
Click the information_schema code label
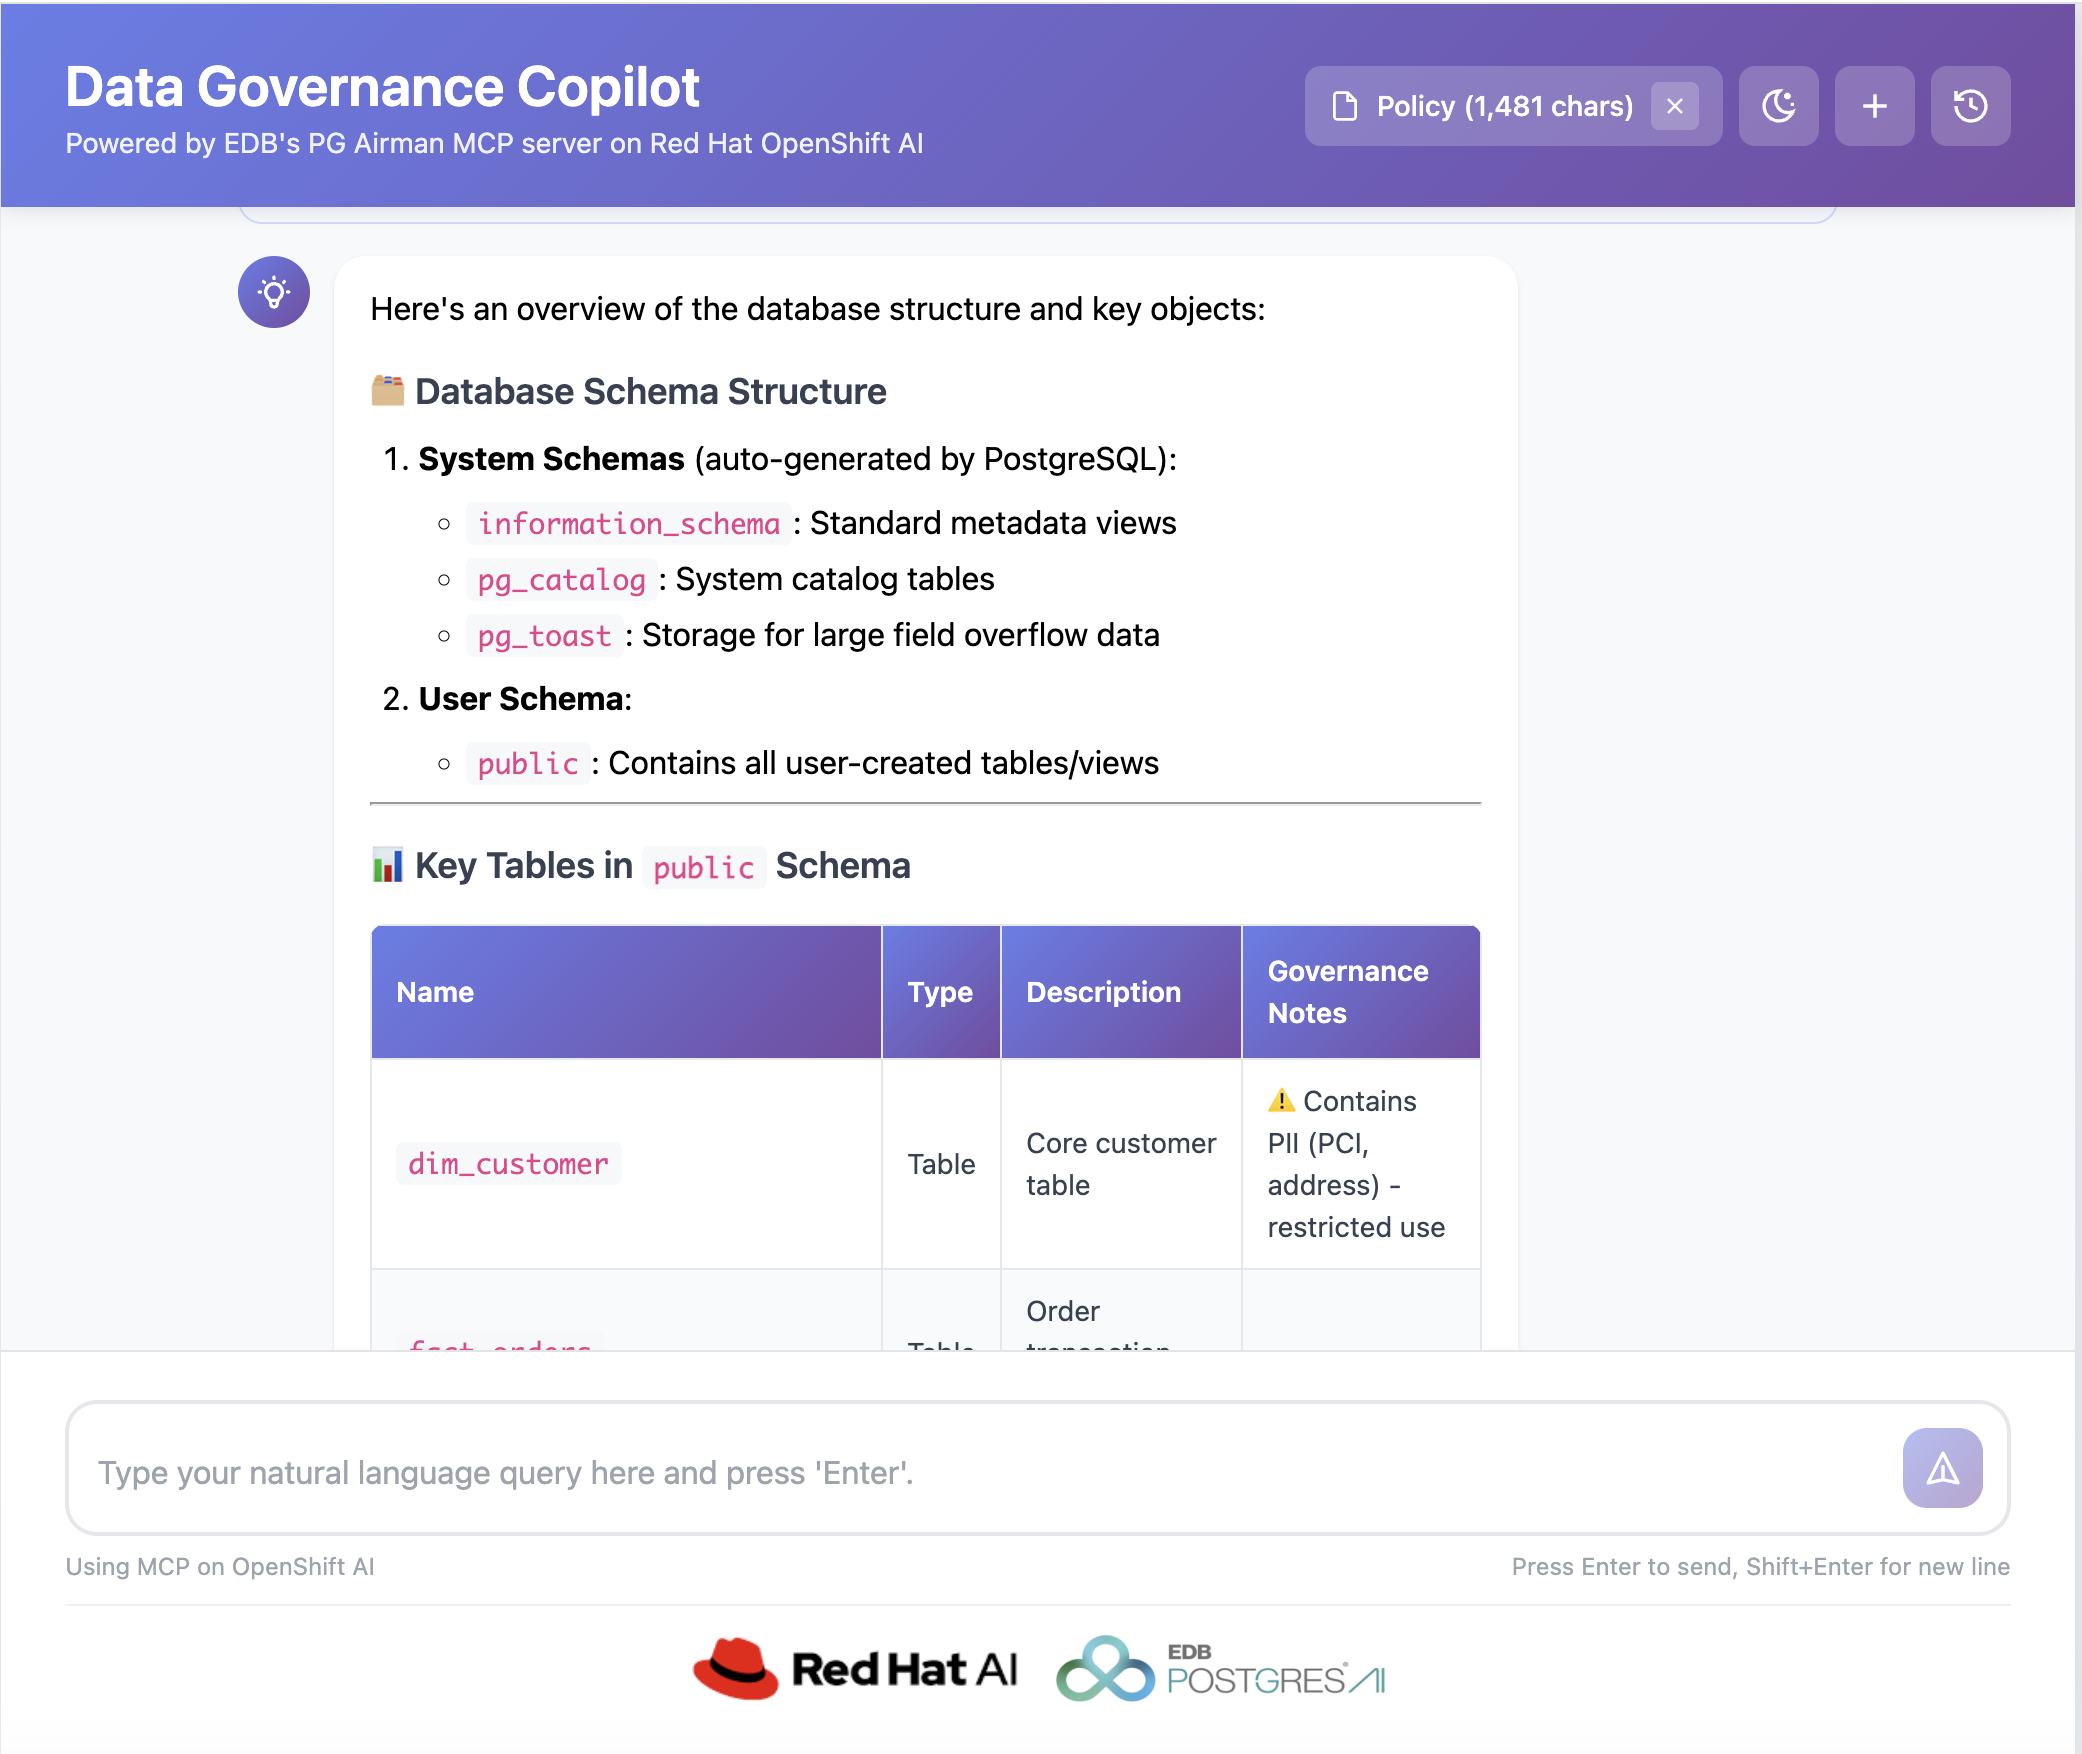pyautogui.click(x=628, y=524)
